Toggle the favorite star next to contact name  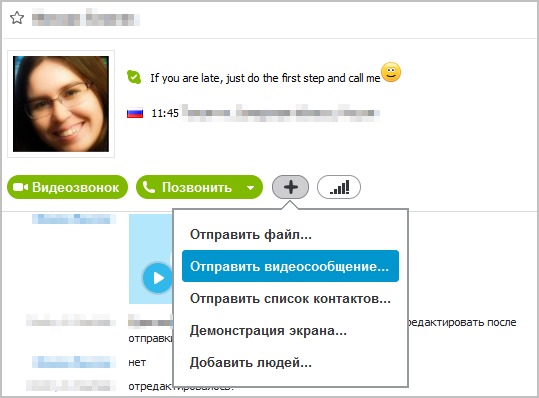click(17, 18)
